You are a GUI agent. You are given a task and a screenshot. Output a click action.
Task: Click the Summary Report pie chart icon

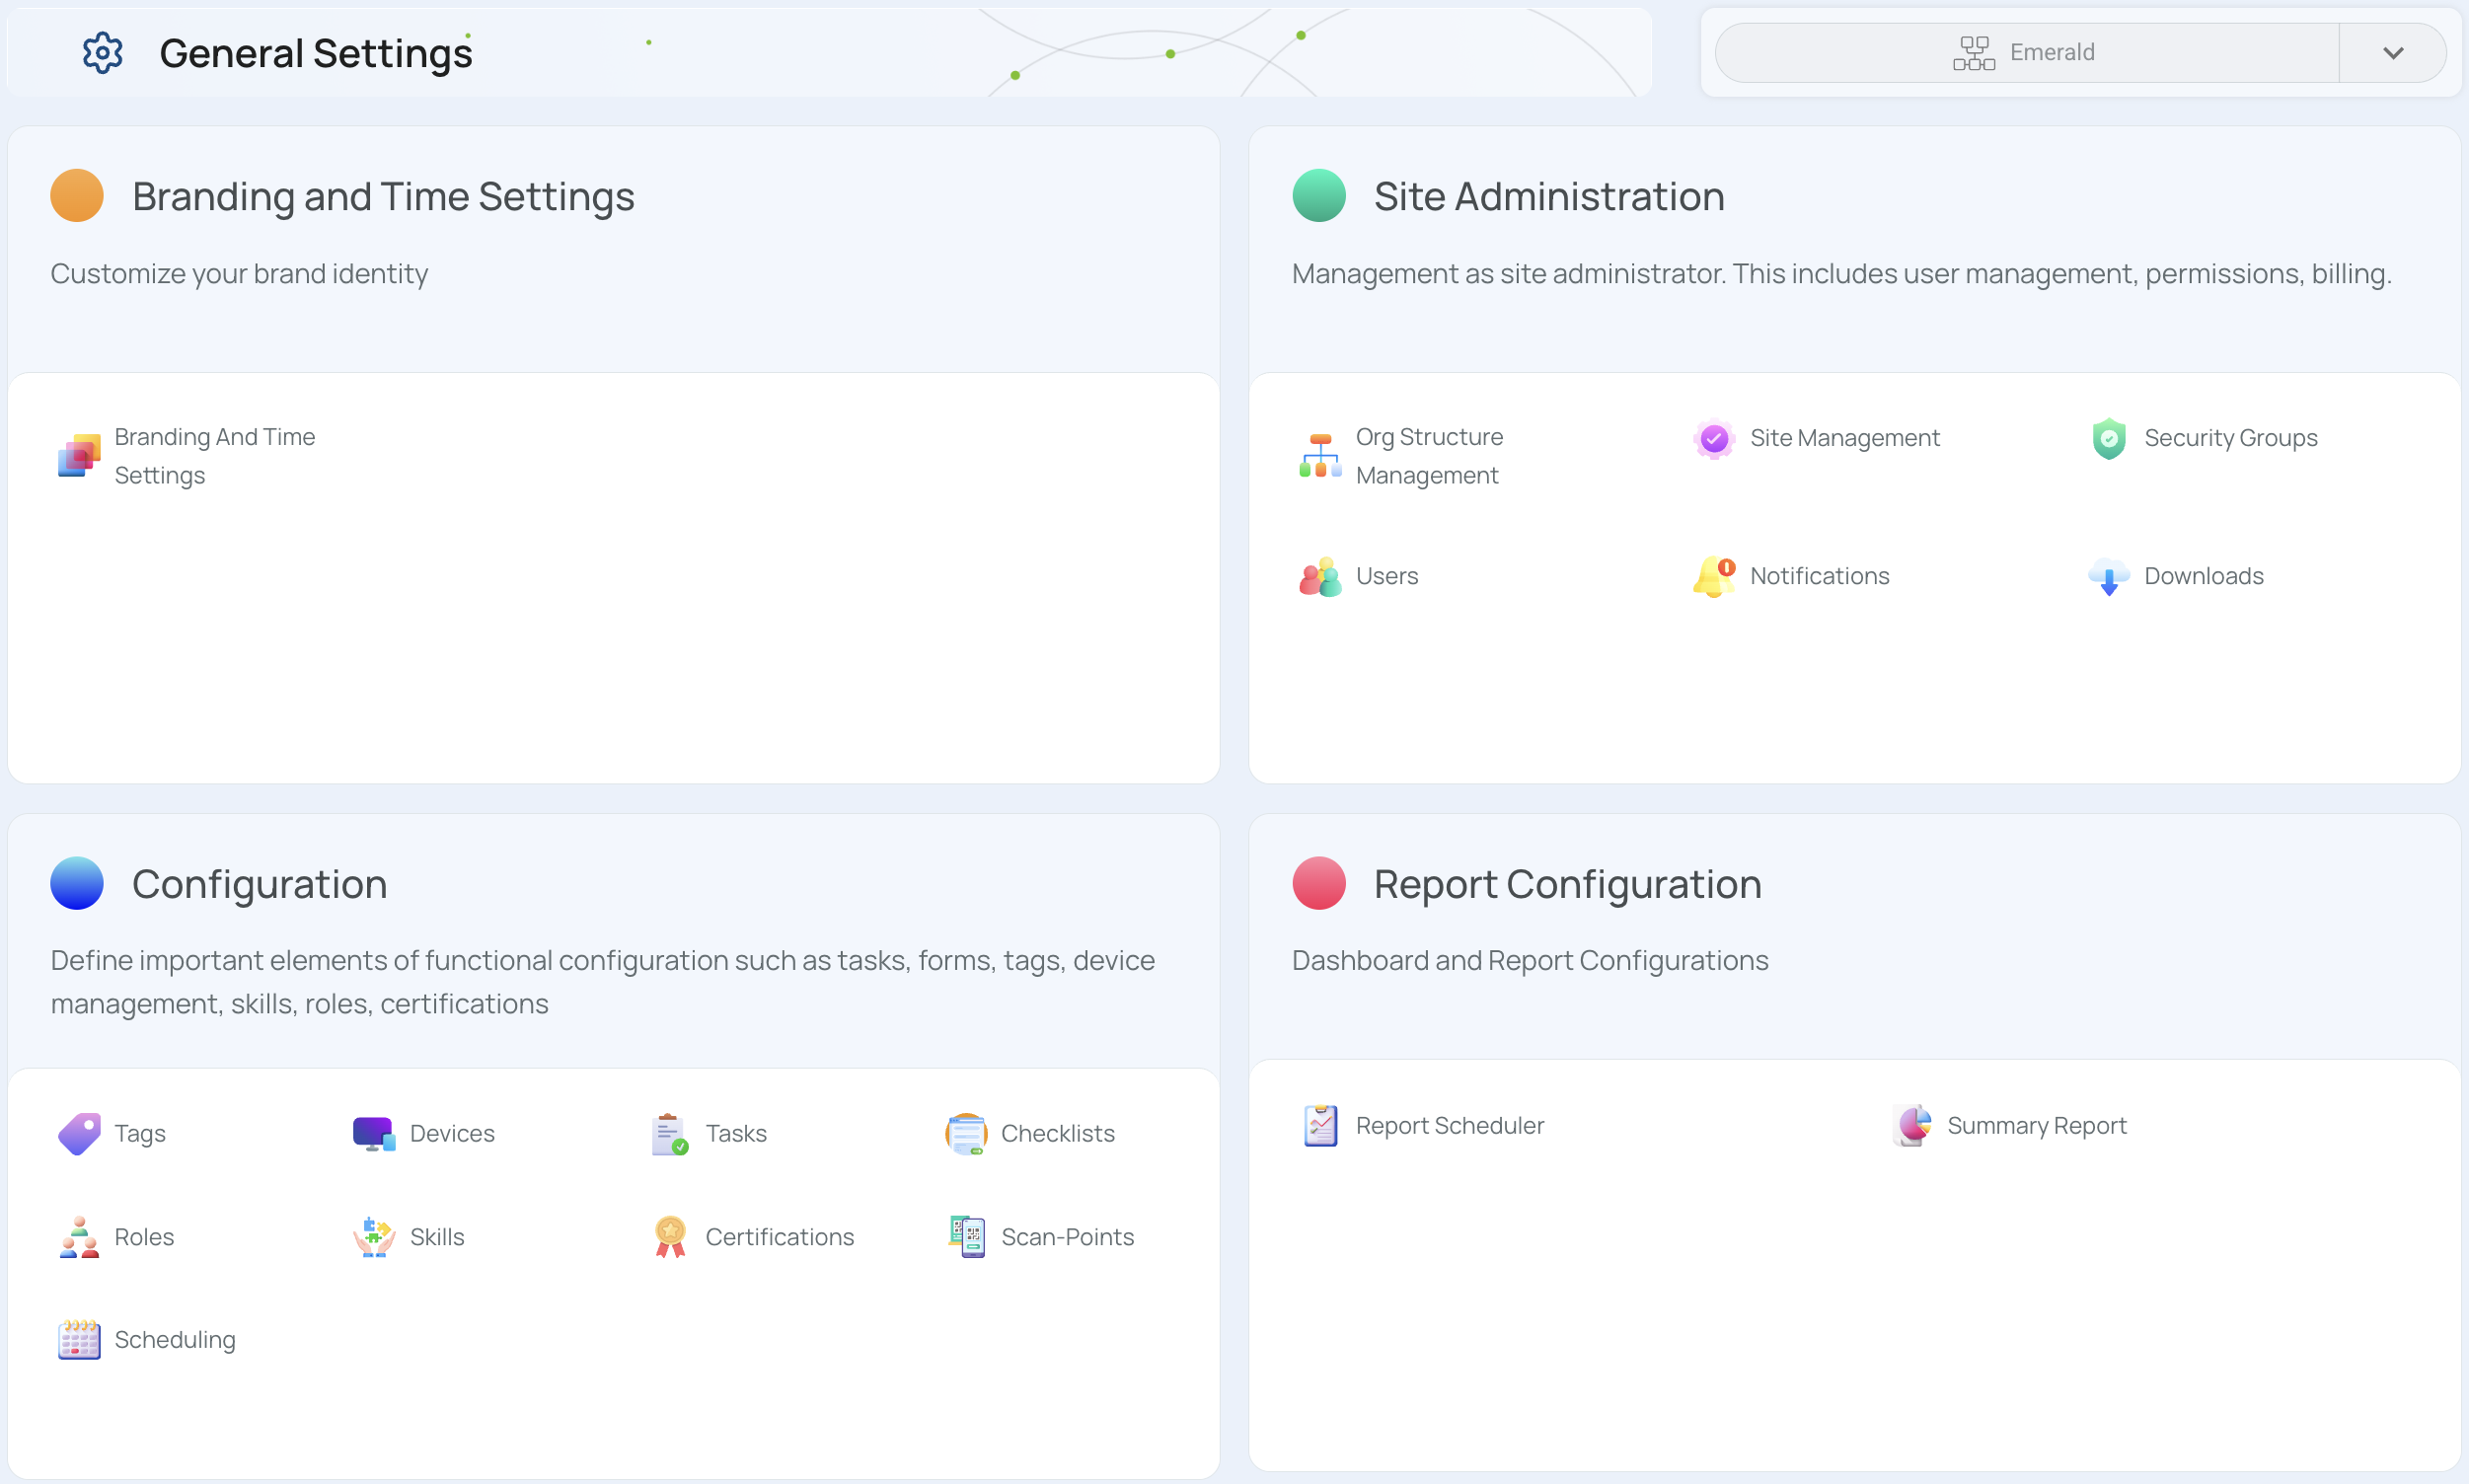click(1912, 1125)
